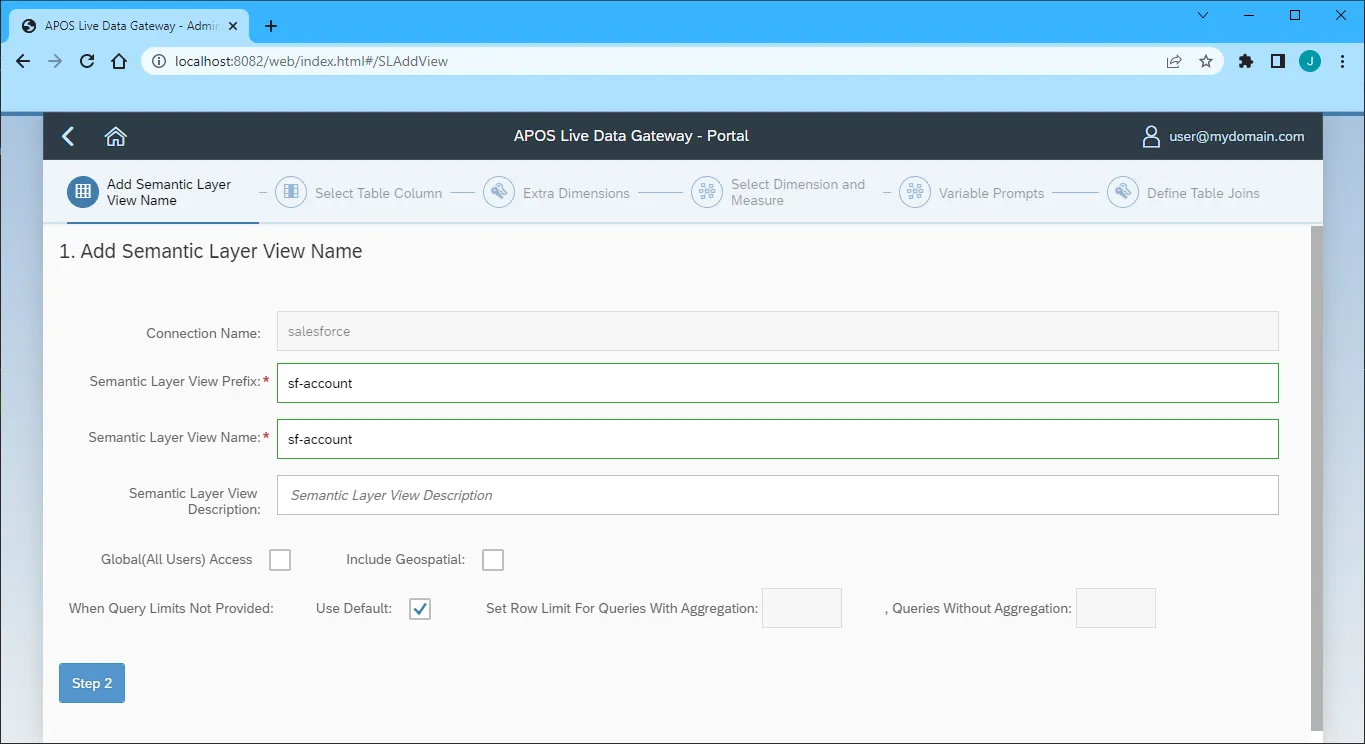Image resolution: width=1365 pixels, height=744 pixels.
Task: Open a new browser tab with the plus button
Action: 270,26
